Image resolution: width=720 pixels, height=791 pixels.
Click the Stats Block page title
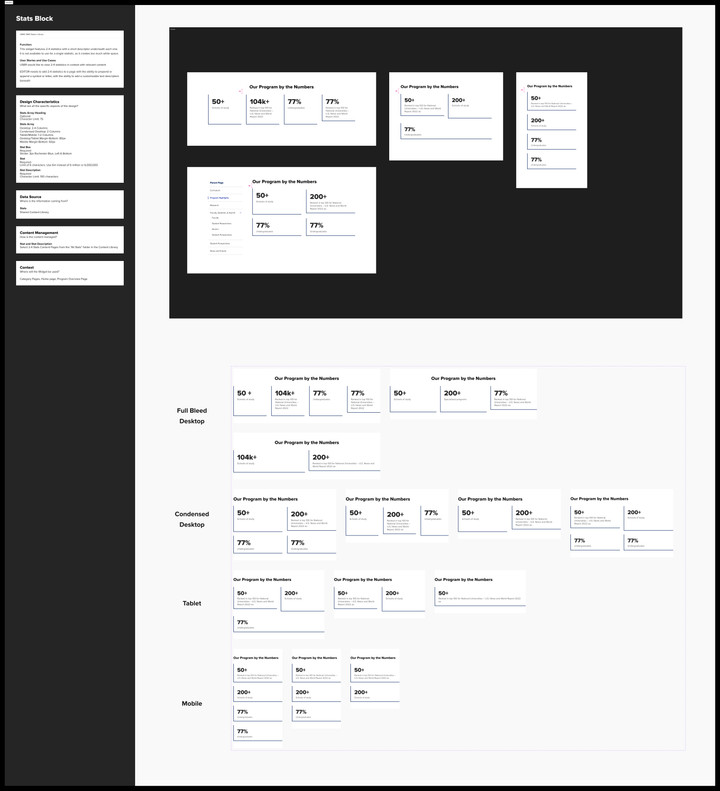34,19
